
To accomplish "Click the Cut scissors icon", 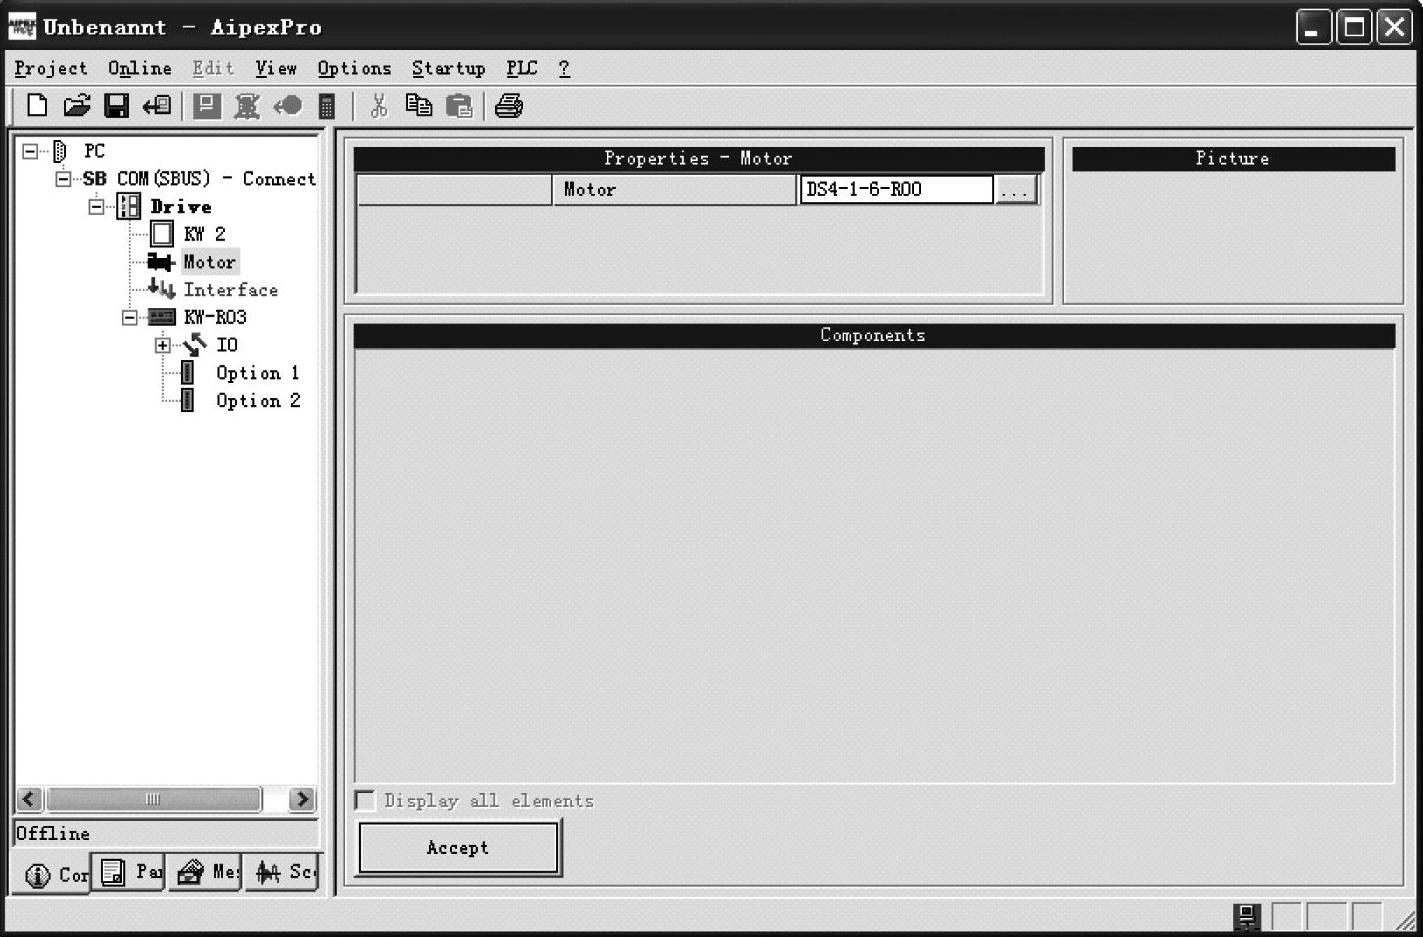I will click(378, 106).
